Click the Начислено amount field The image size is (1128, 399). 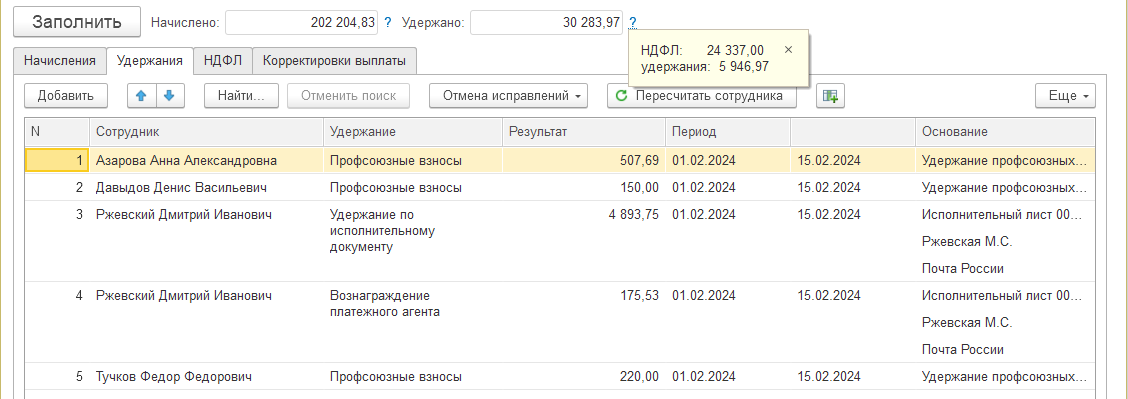[301, 22]
